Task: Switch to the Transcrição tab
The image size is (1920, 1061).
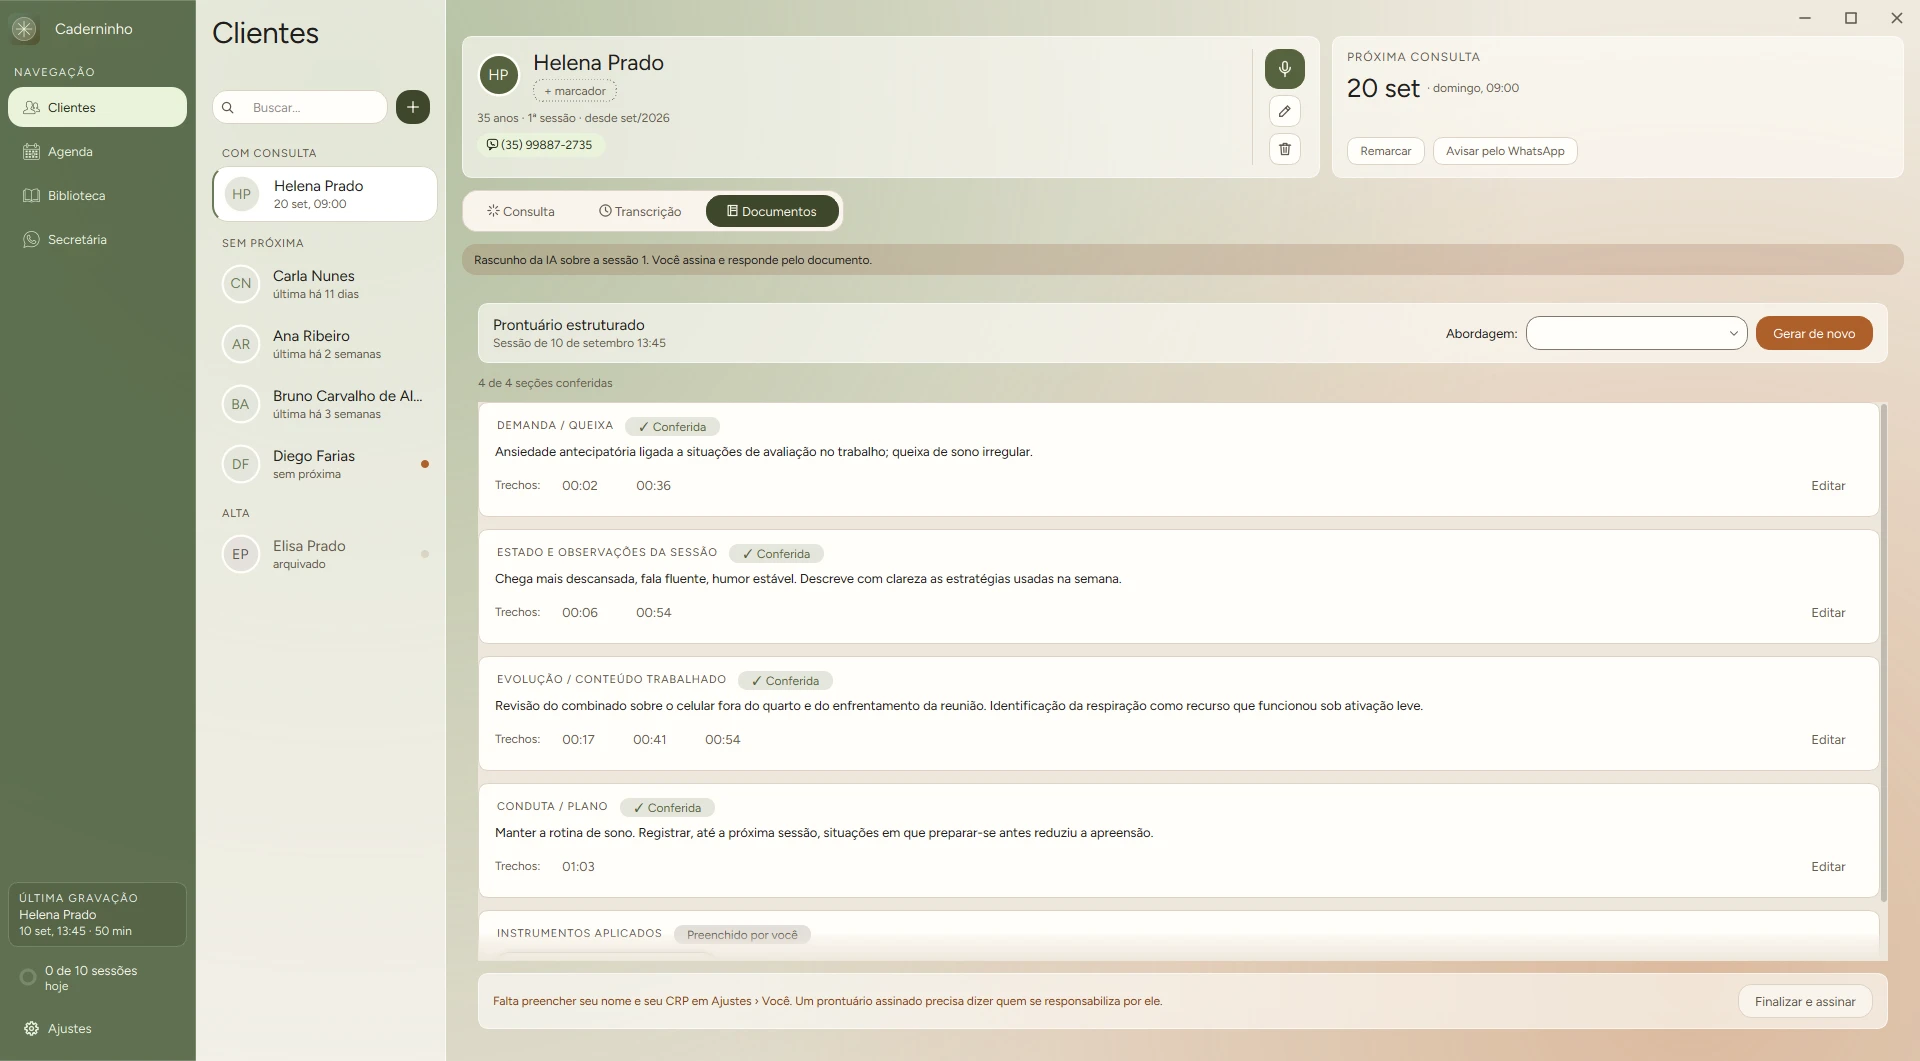Action: [x=640, y=212]
